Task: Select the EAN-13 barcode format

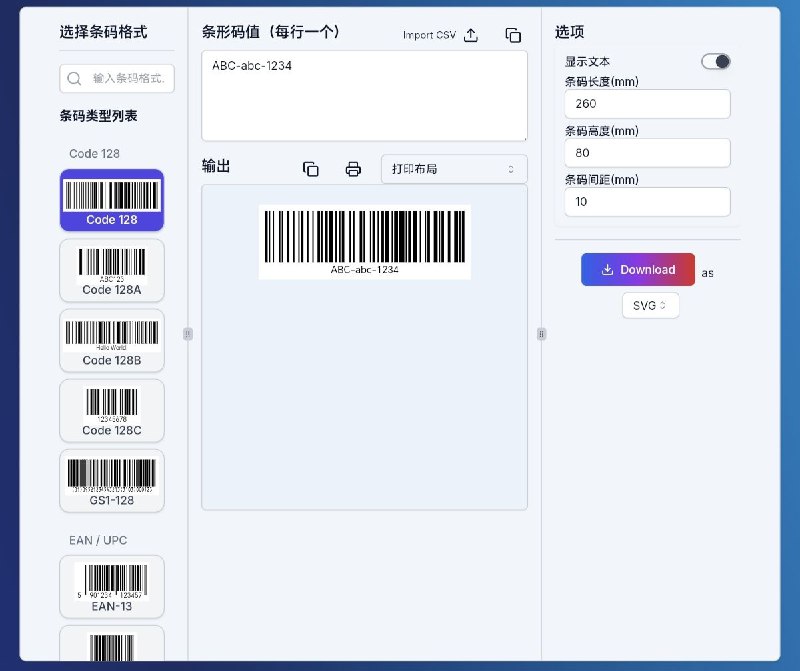Action: (x=112, y=587)
